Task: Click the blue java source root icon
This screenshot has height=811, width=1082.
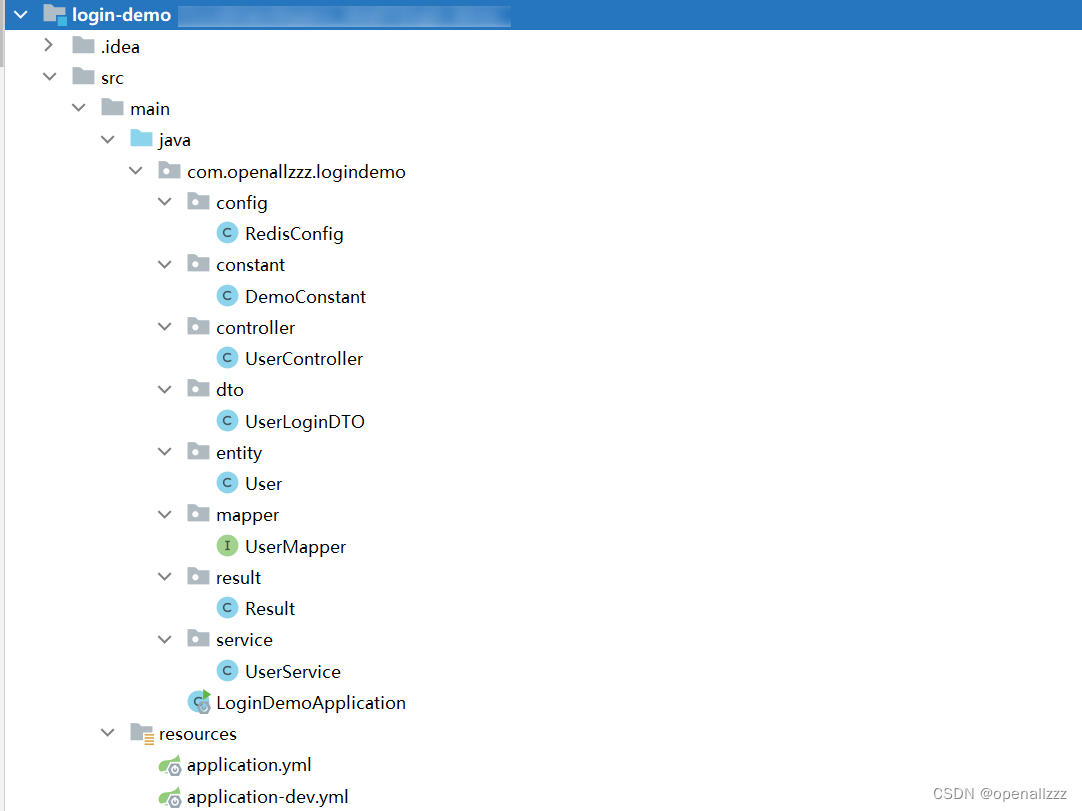Action: pyautogui.click(x=141, y=138)
